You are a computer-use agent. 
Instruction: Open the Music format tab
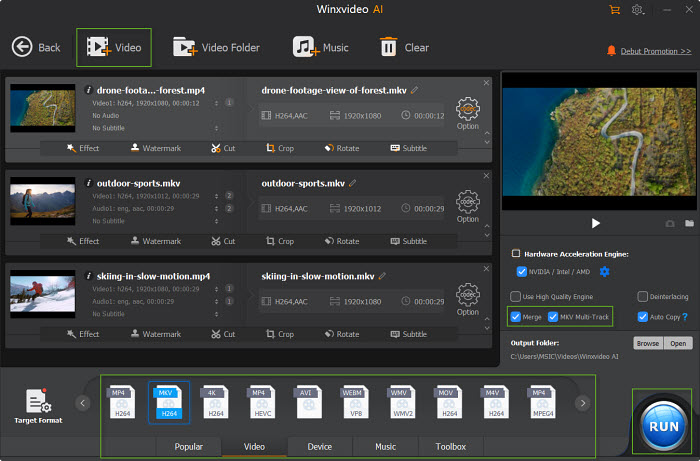[385, 446]
